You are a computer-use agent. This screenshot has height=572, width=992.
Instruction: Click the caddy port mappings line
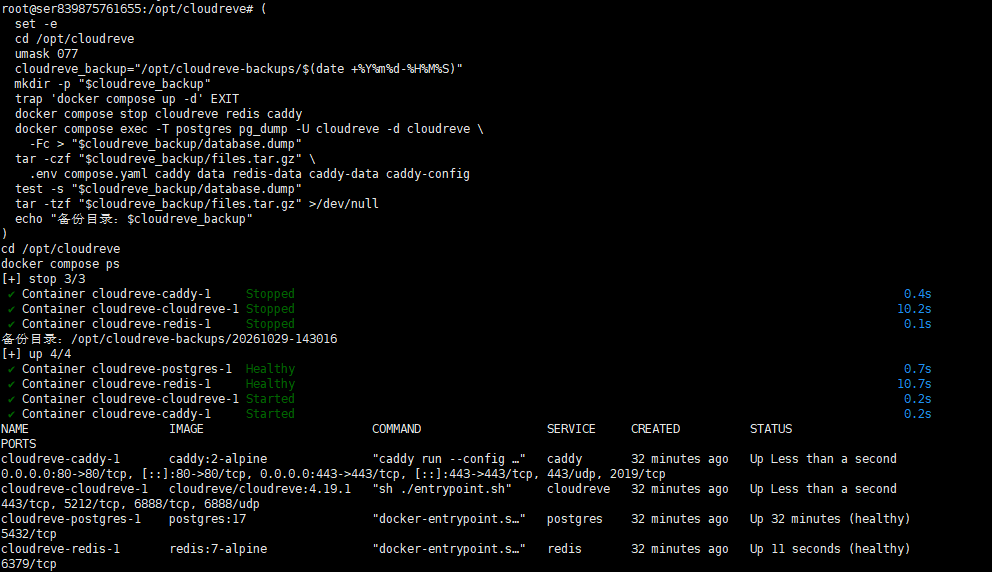(x=333, y=474)
